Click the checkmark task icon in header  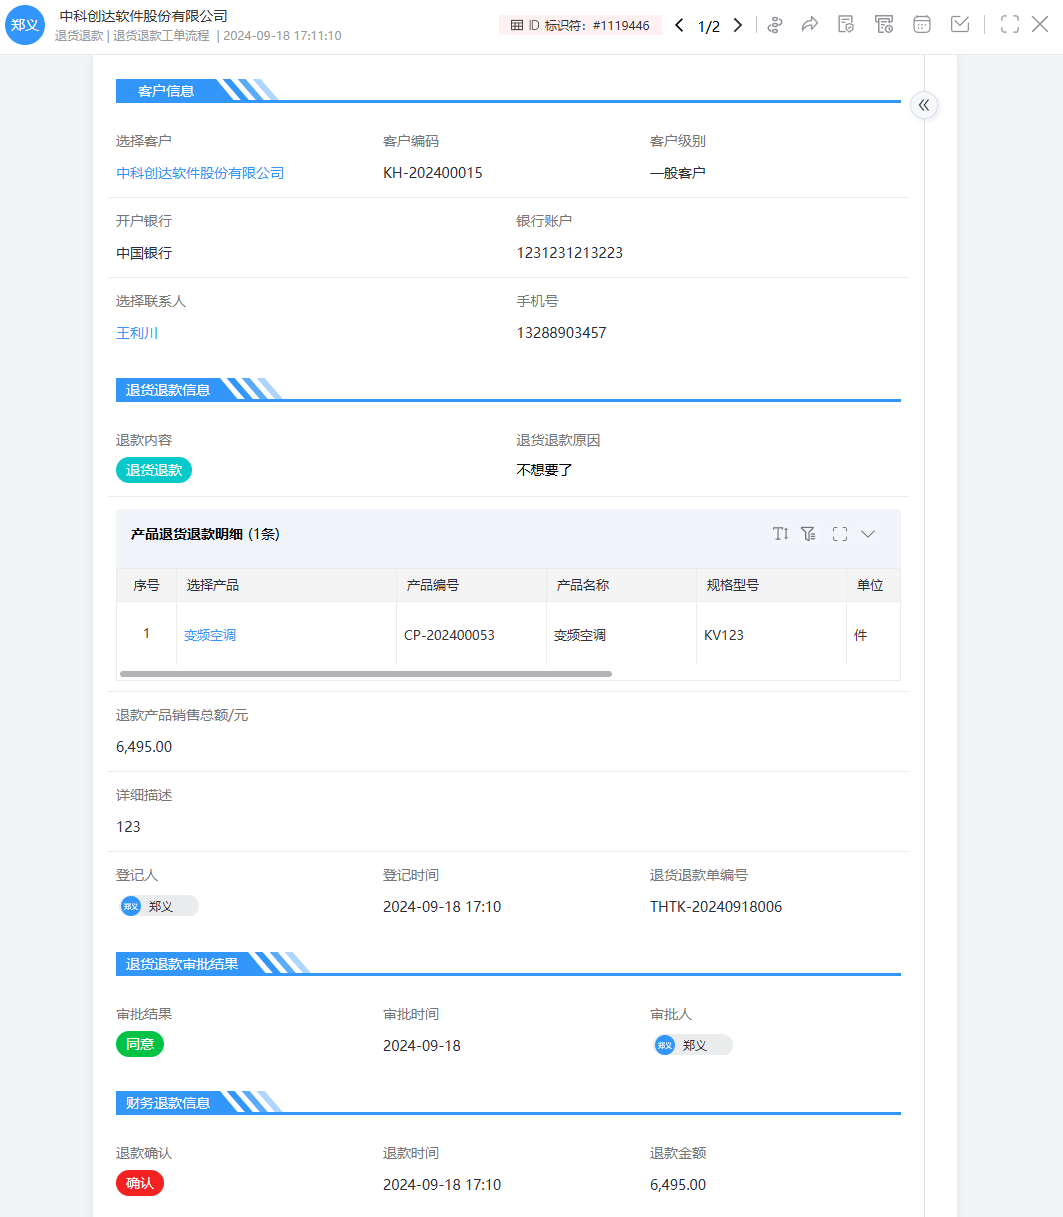point(960,25)
